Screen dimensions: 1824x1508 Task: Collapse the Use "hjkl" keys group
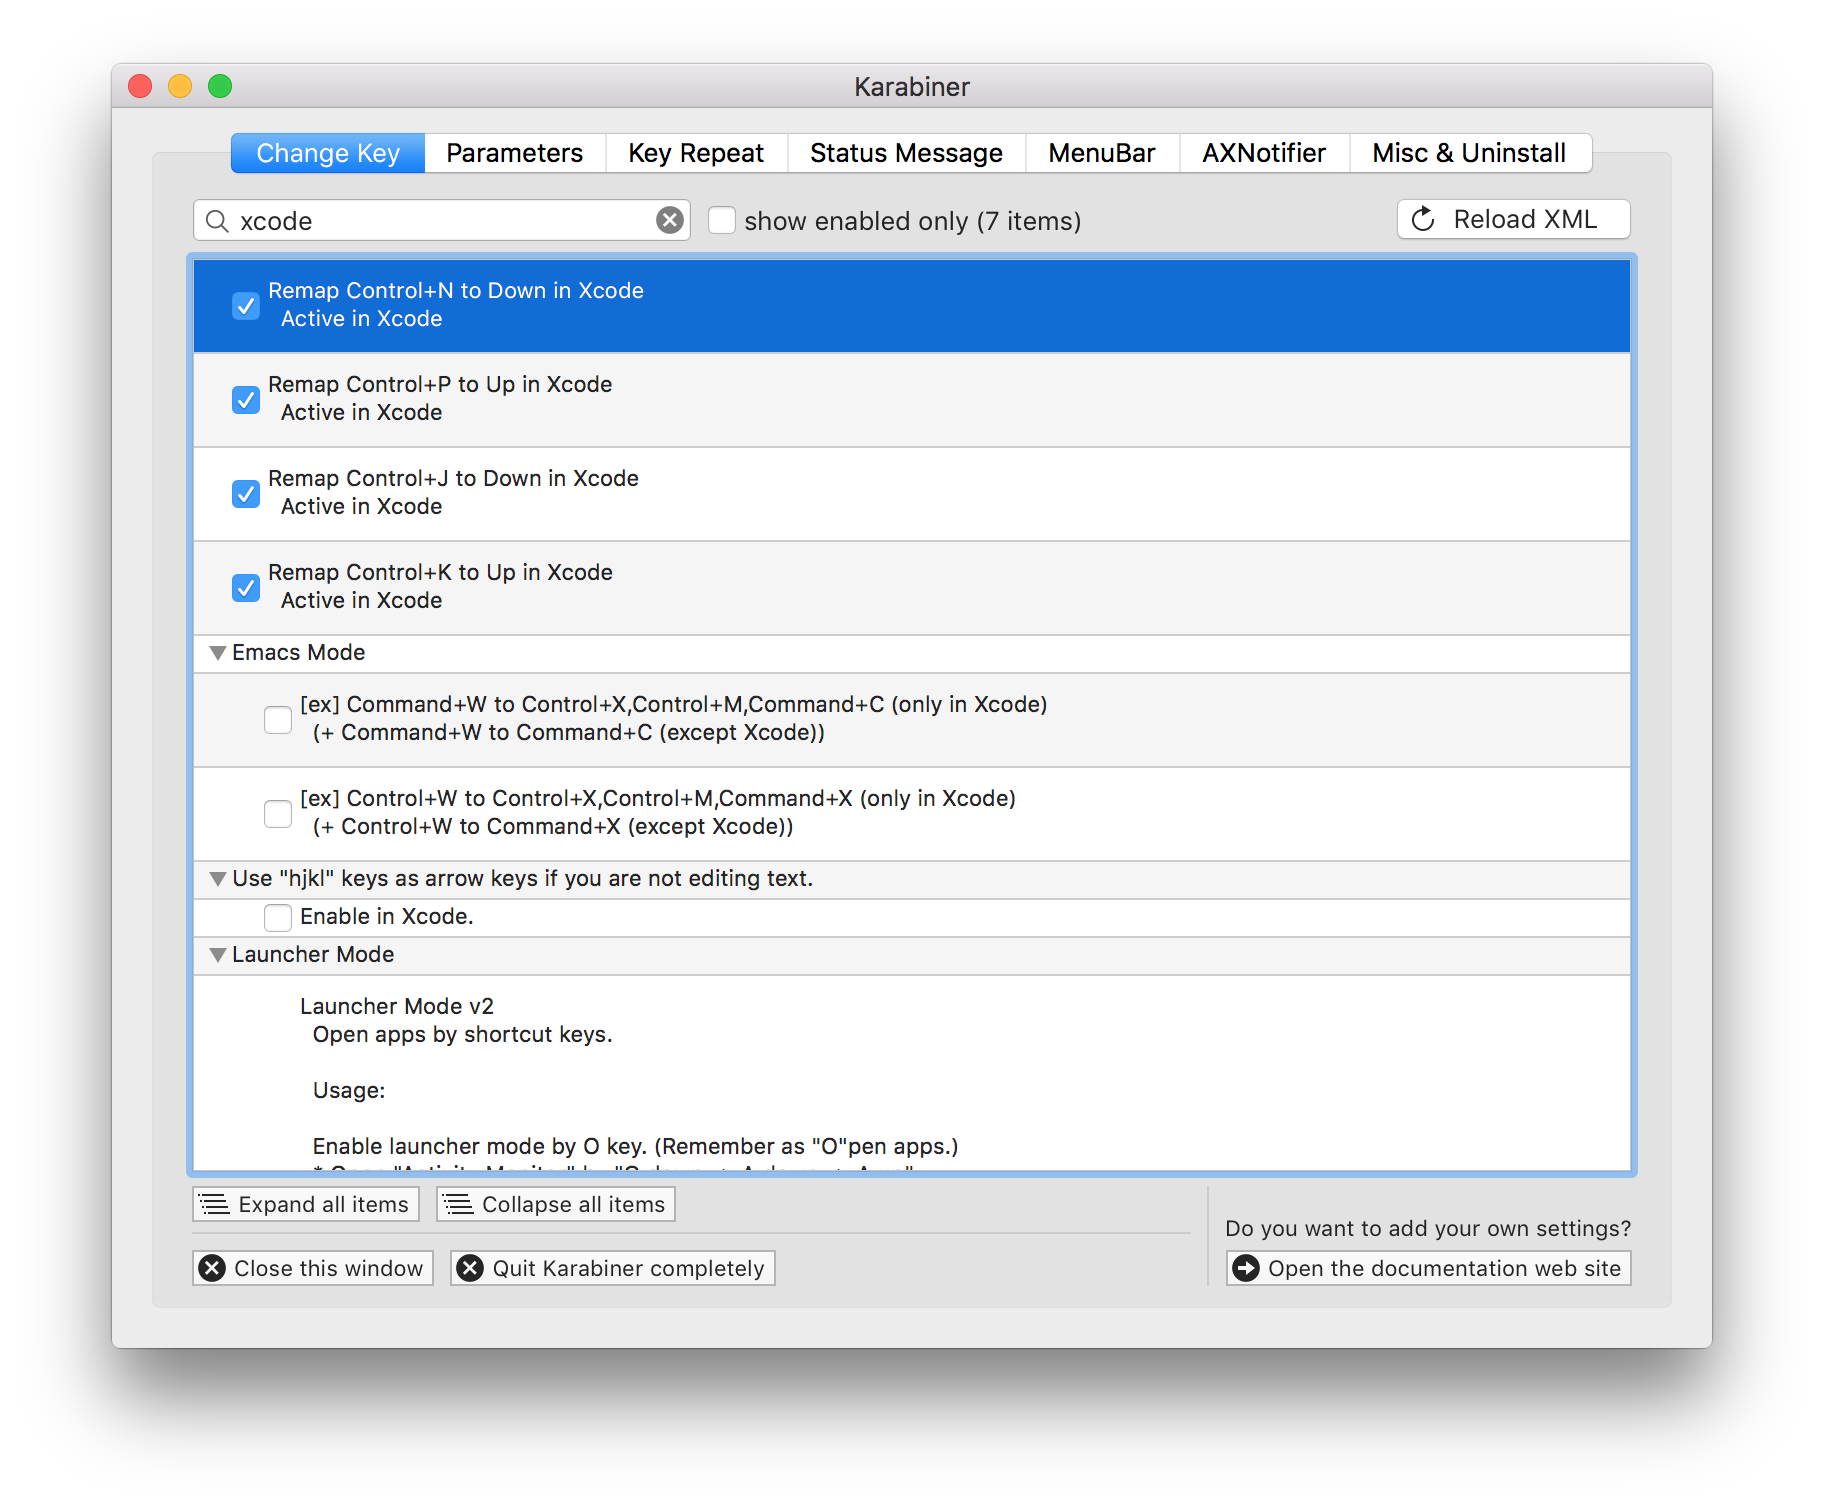[x=218, y=879]
